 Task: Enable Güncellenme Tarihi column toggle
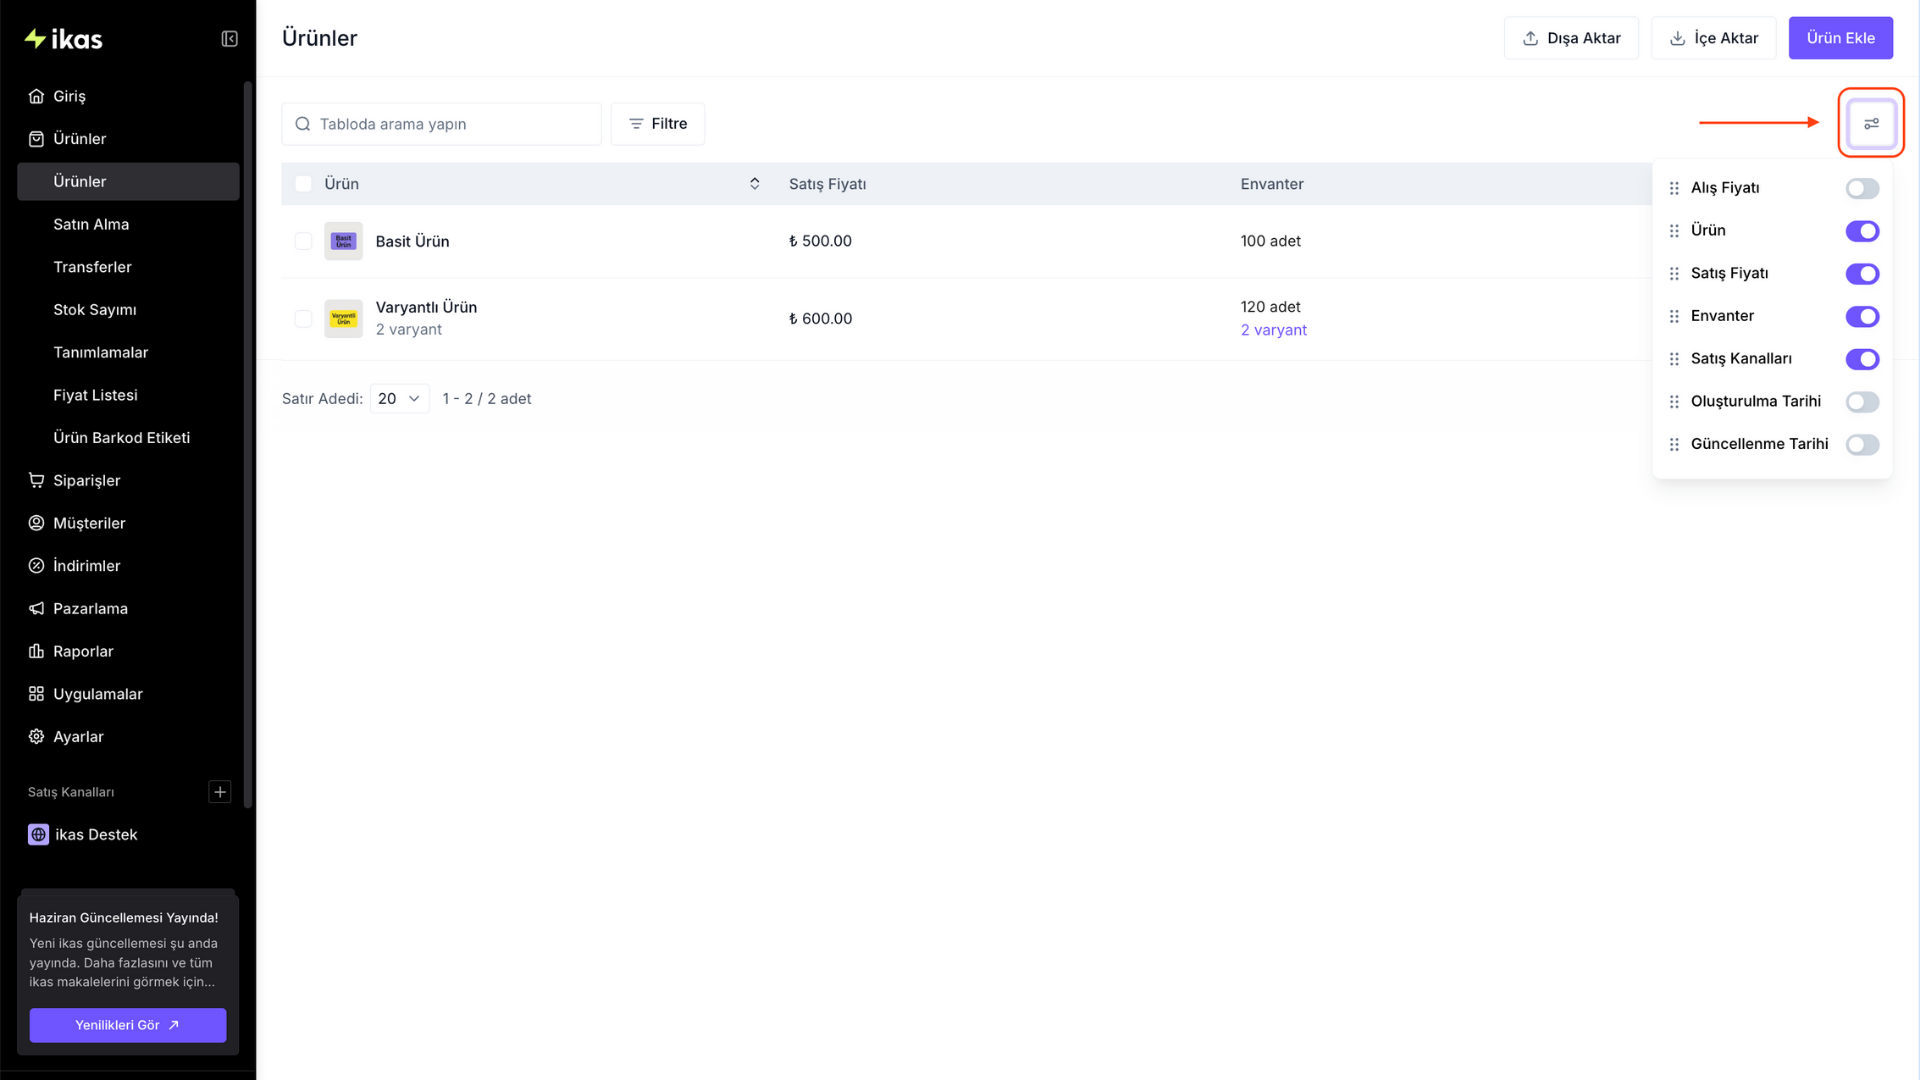pos(1862,444)
